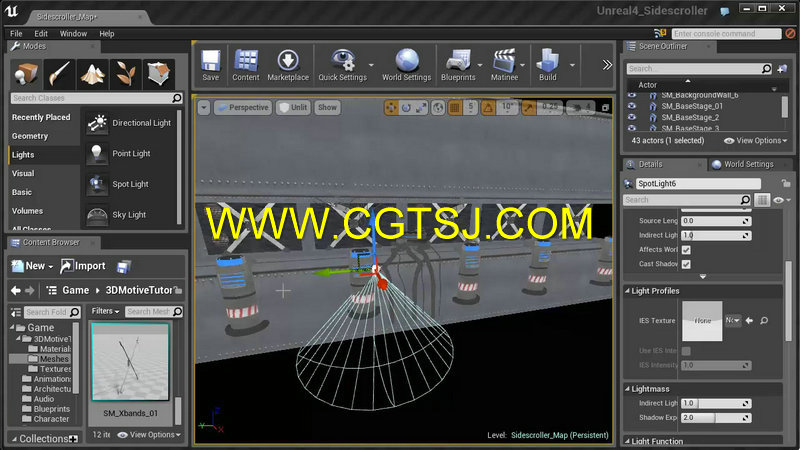Toggle scale snapping icon in viewport
Viewport: 800px width, 450px height.
click(529, 108)
